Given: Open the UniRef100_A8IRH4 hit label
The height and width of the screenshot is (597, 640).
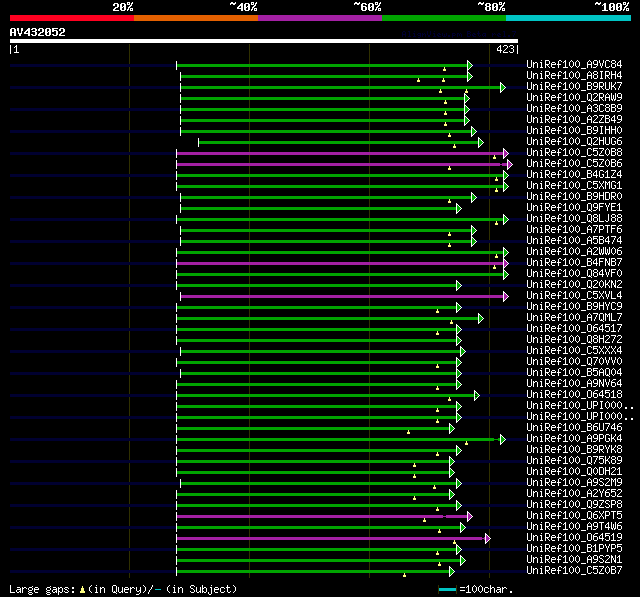Looking at the screenshot, I should coord(574,75).
